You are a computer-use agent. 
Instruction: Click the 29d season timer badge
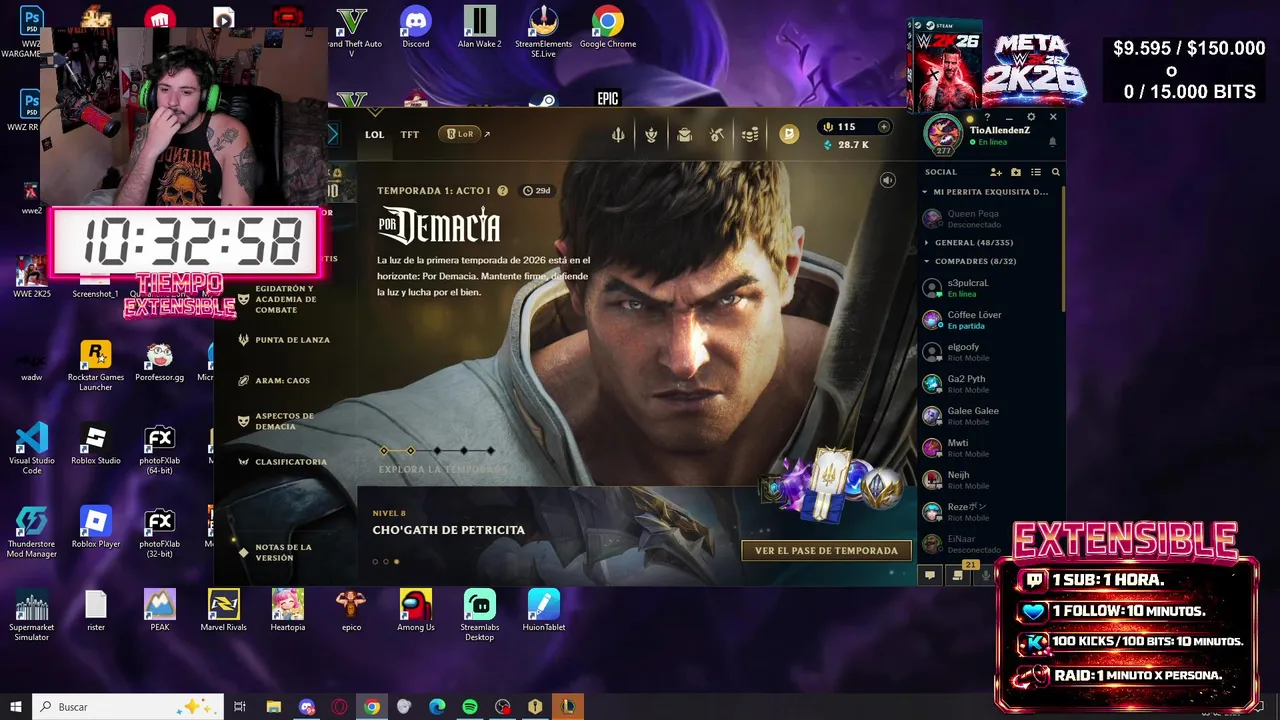(537, 191)
